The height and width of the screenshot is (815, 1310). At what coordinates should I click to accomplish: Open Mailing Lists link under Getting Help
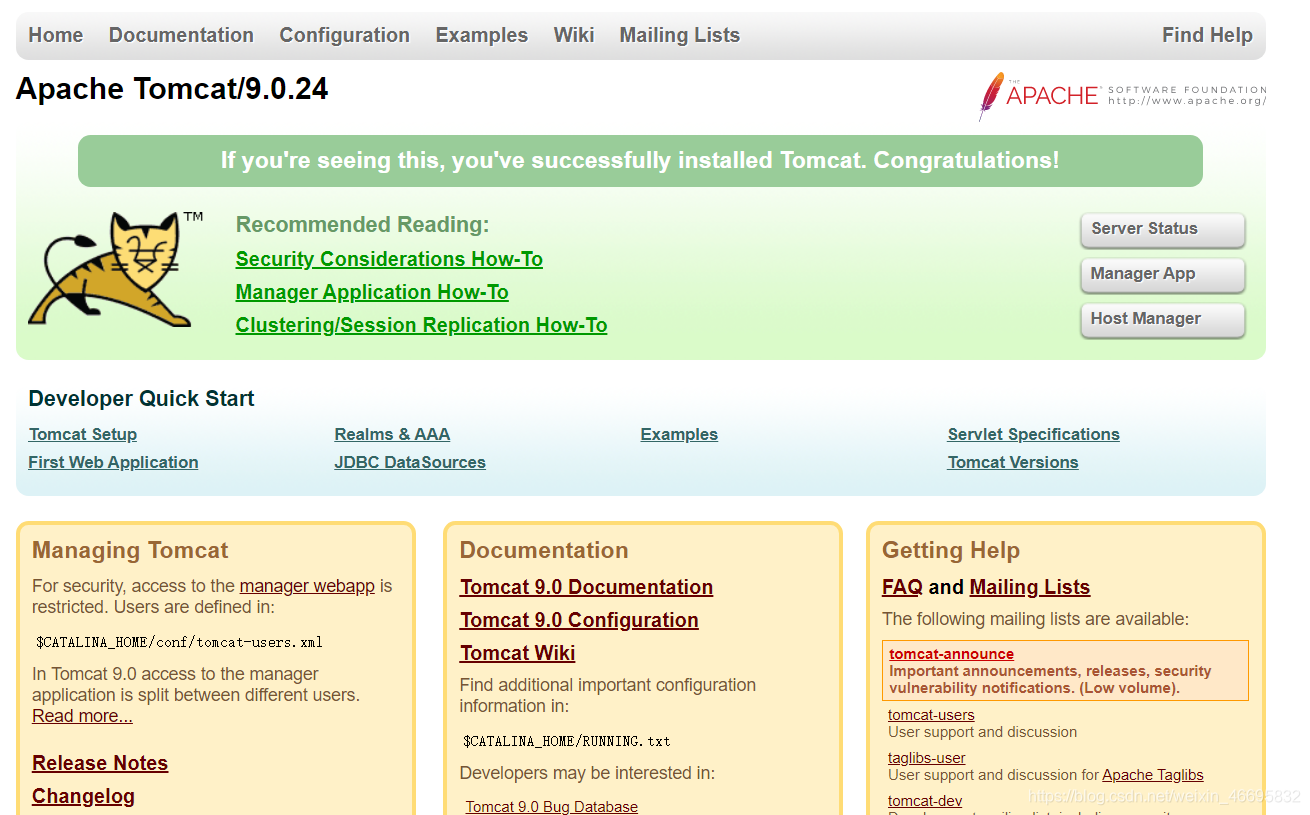pyautogui.click(x=1030, y=587)
